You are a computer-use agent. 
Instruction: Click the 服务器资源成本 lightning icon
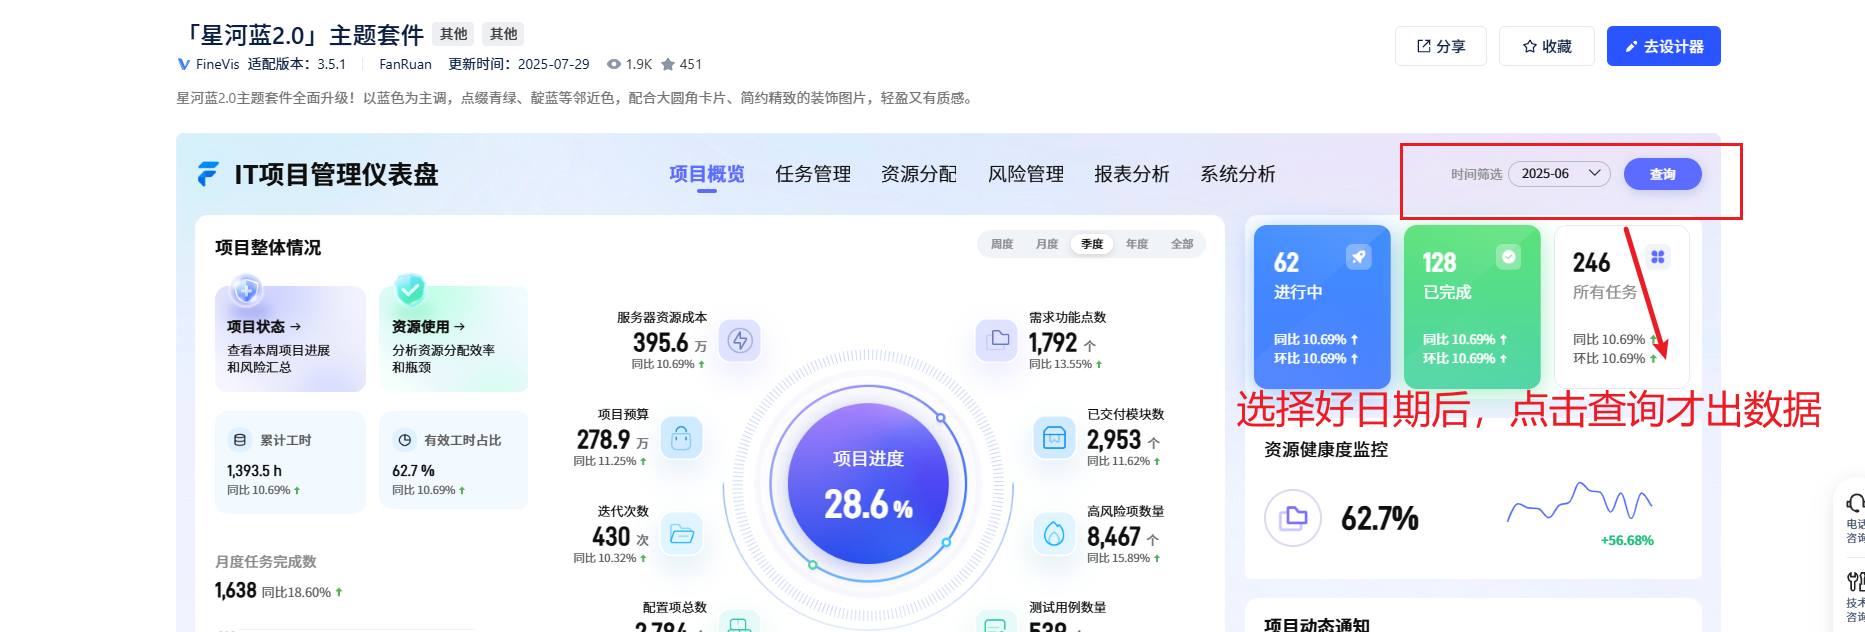(740, 341)
